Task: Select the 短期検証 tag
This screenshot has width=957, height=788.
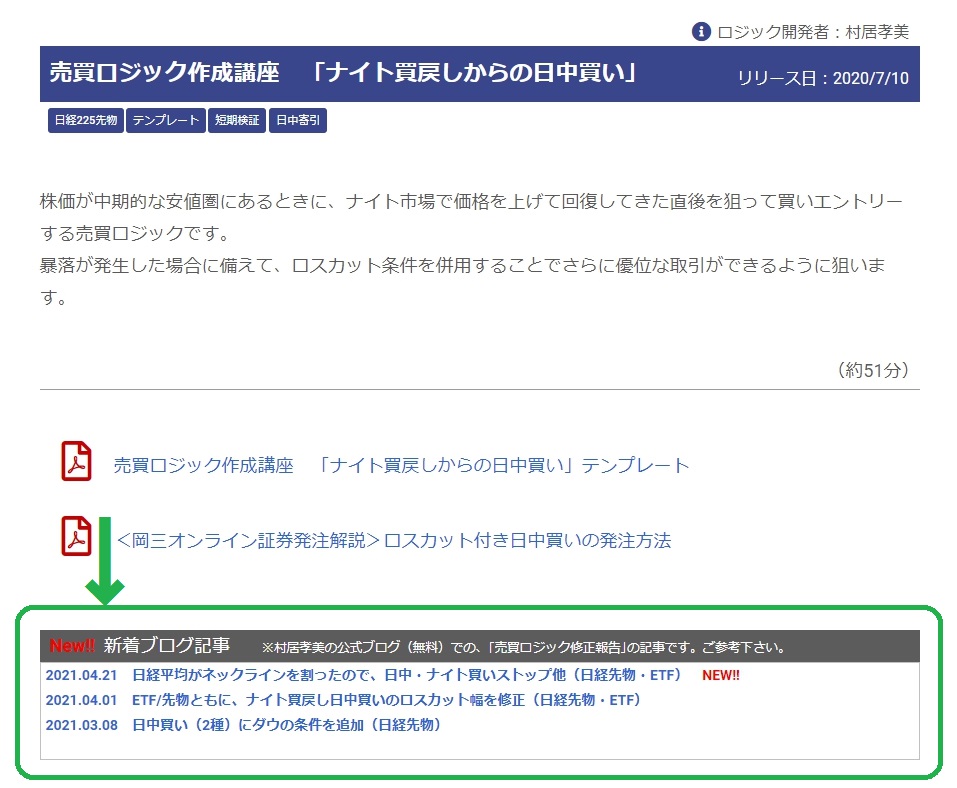Action: pyautogui.click(x=237, y=120)
